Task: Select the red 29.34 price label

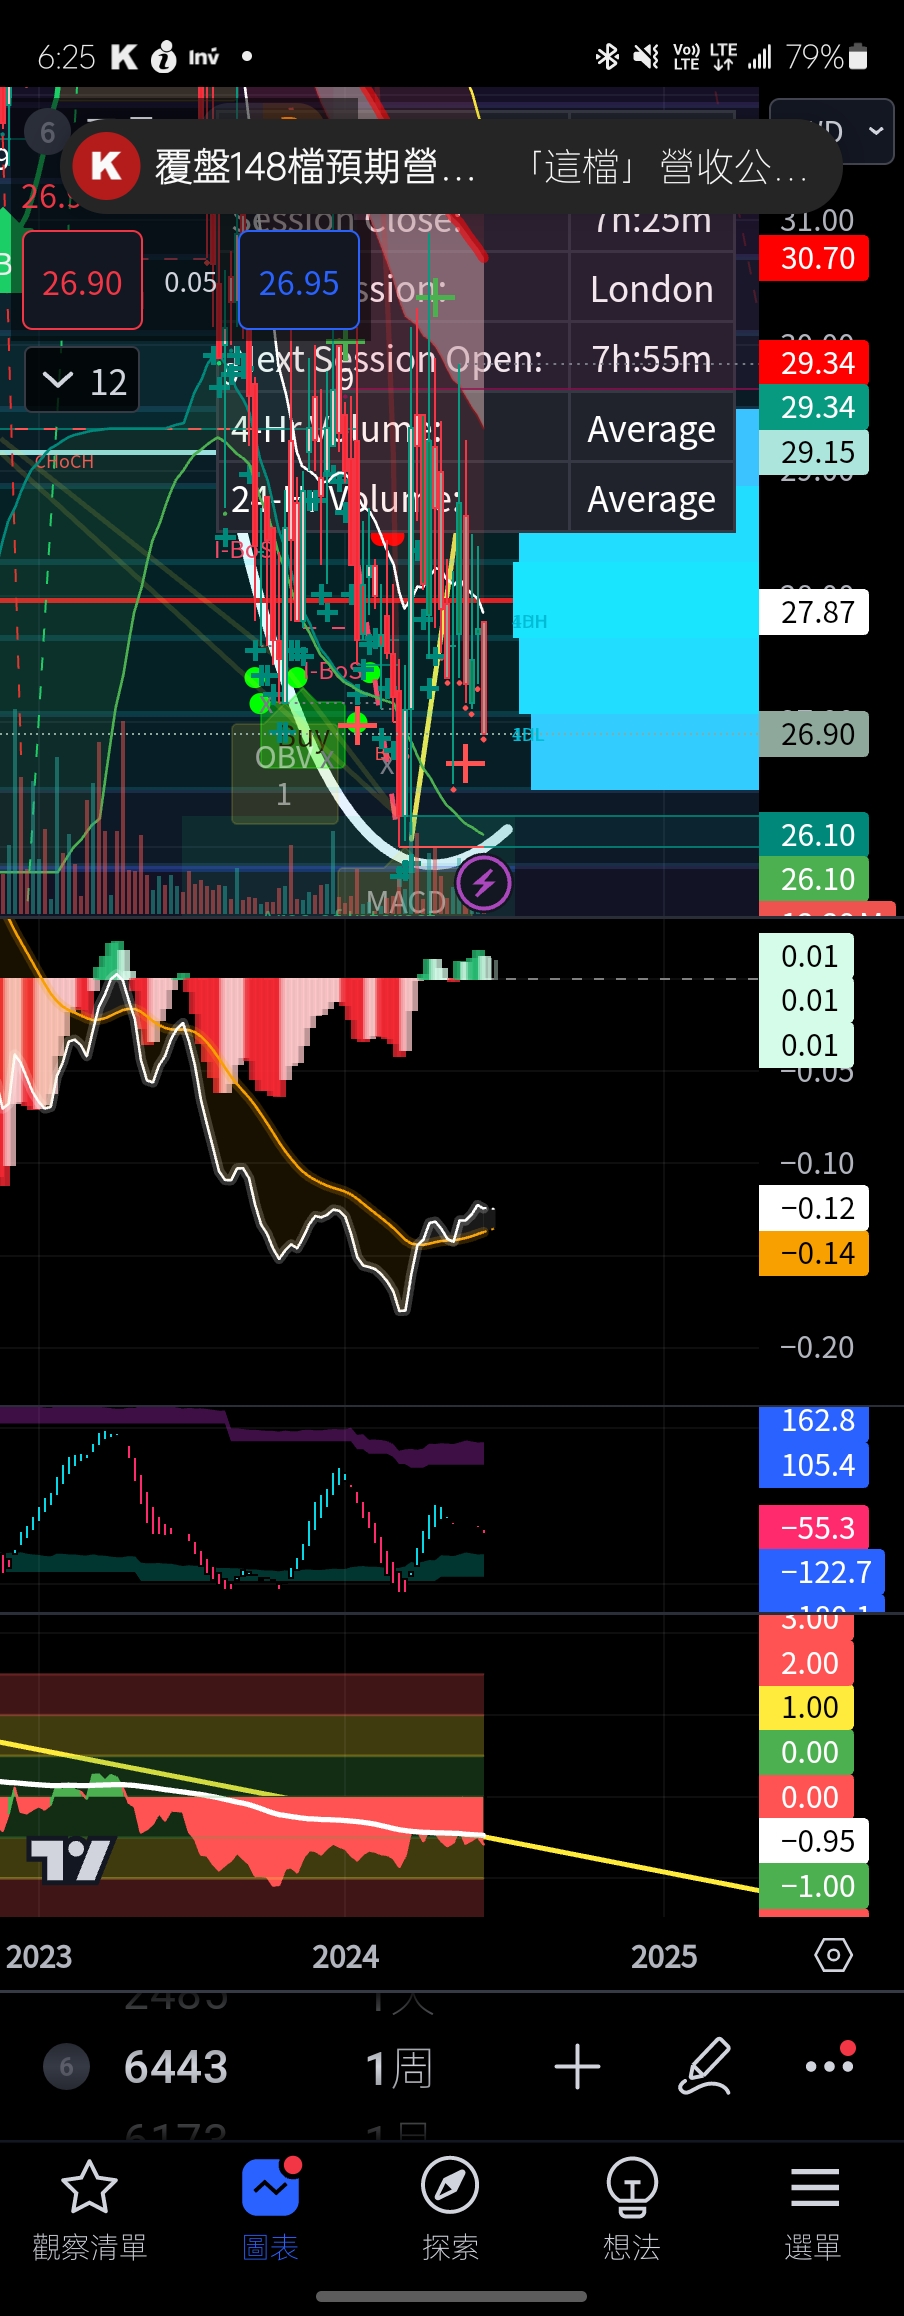Action: point(814,363)
